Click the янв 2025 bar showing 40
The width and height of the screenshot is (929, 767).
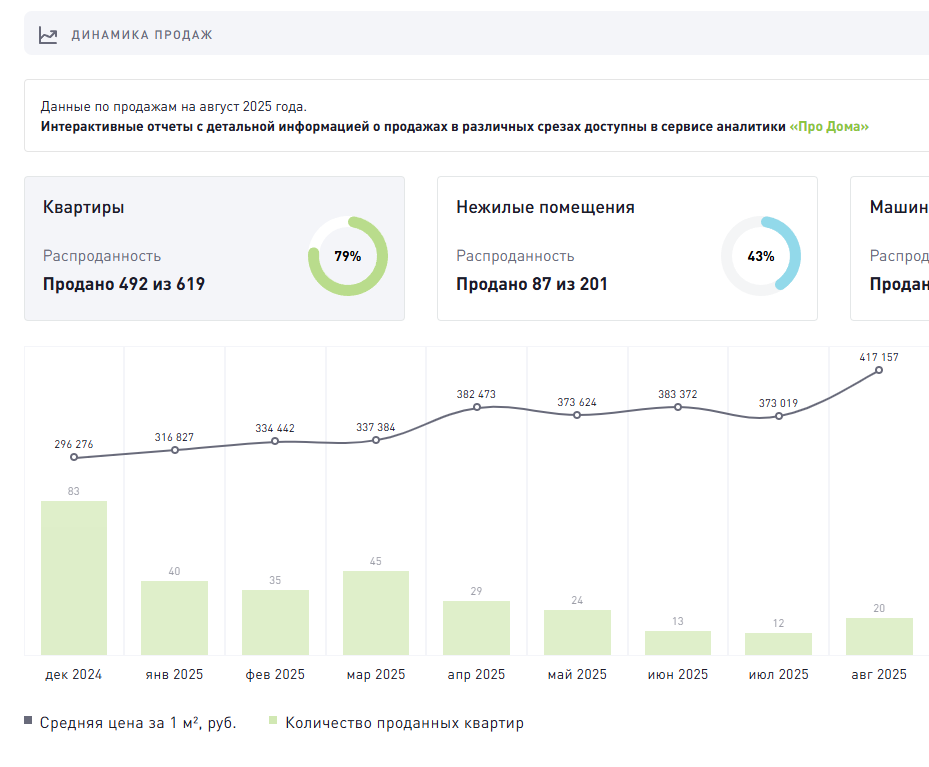point(175,618)
